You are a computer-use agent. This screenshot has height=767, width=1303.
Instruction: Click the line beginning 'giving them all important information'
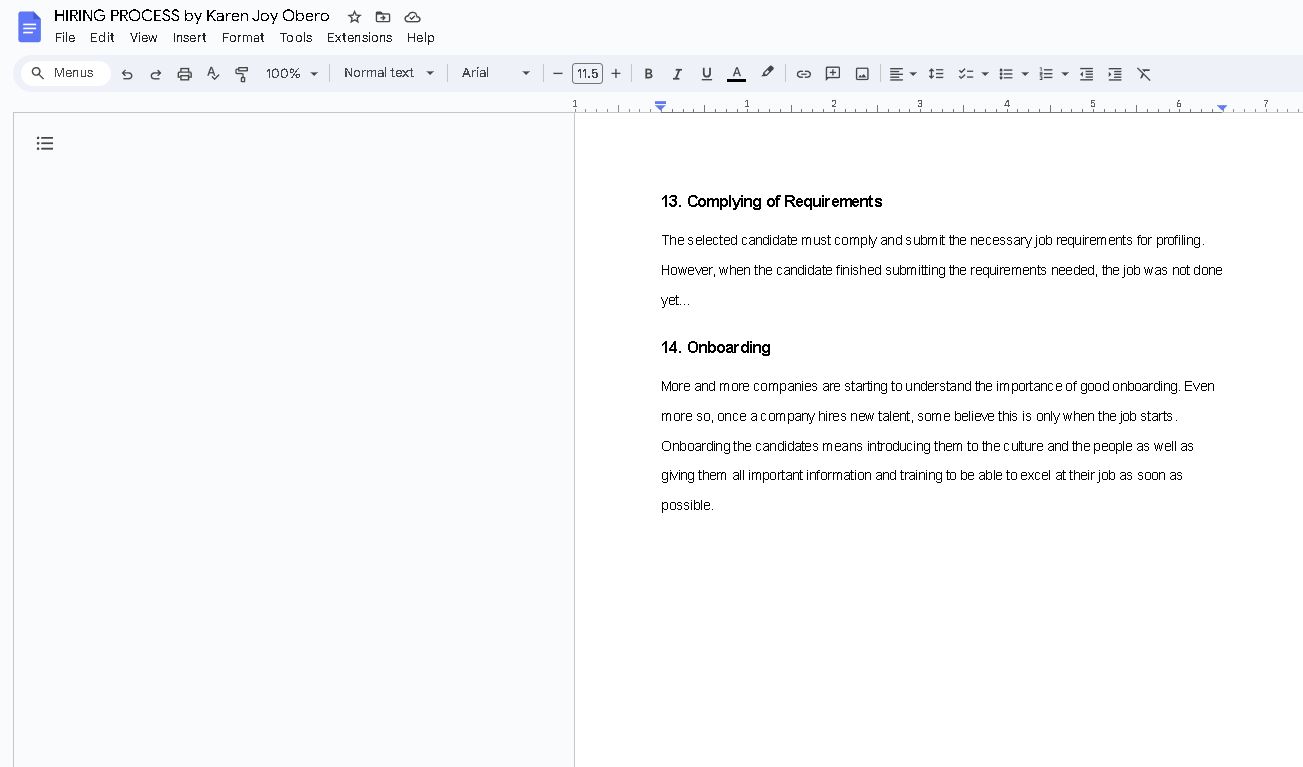click(922, 475)
